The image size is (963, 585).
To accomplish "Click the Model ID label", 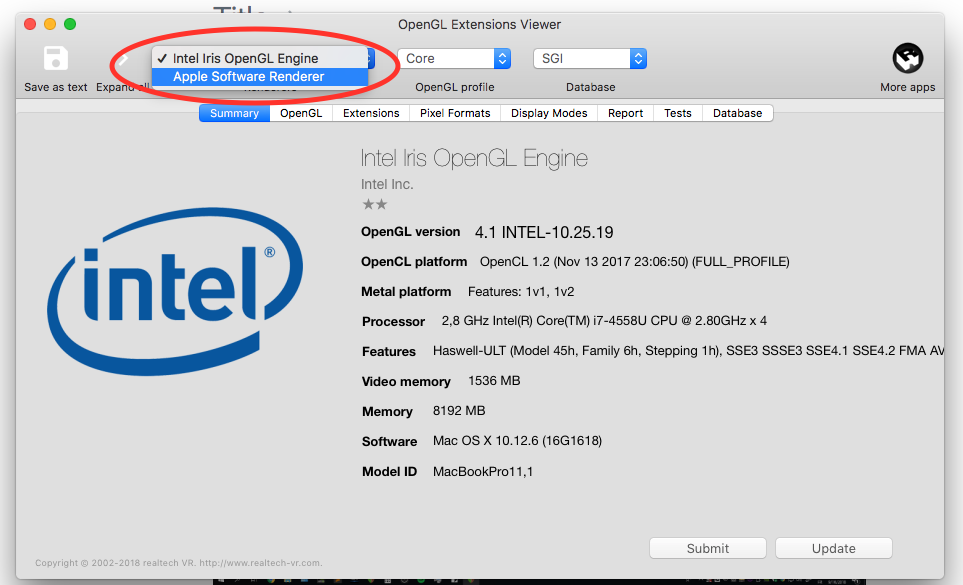I will coord(389,471).
